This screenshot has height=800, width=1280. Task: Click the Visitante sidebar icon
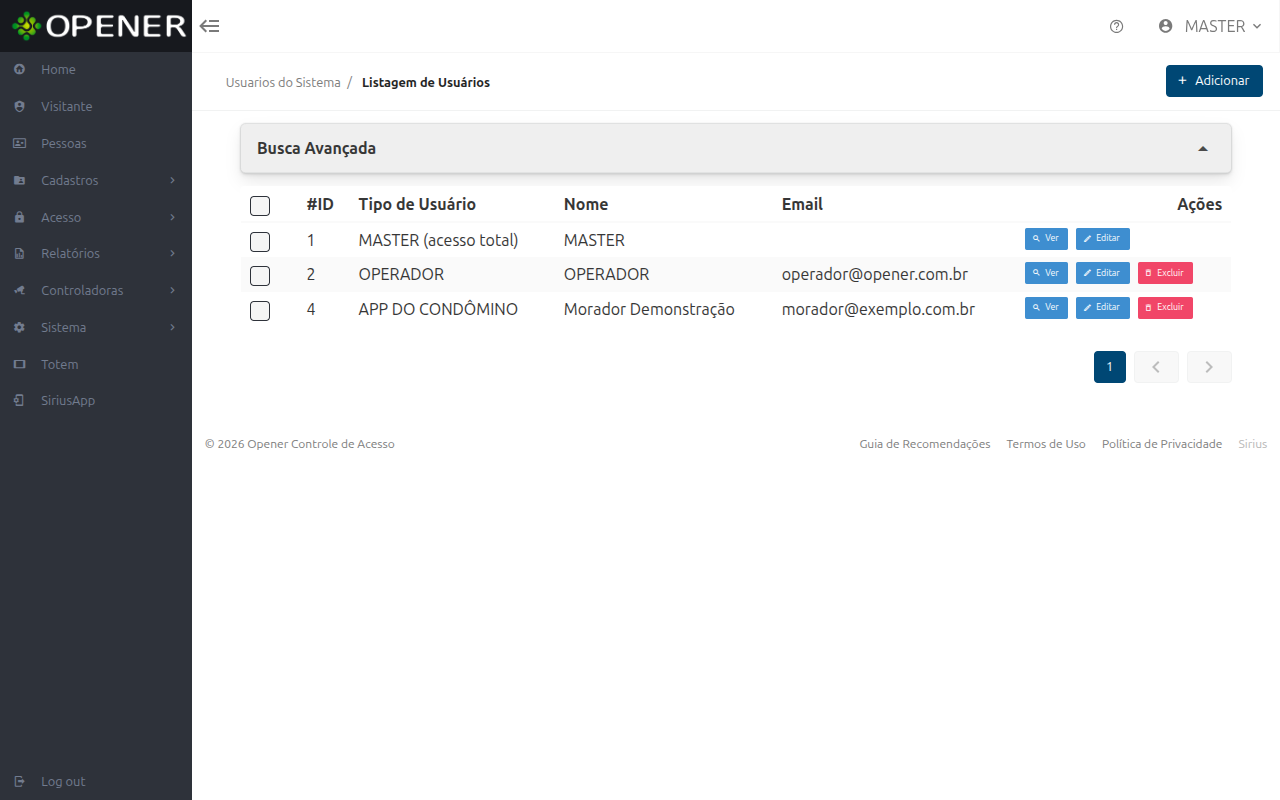(19, 106)
